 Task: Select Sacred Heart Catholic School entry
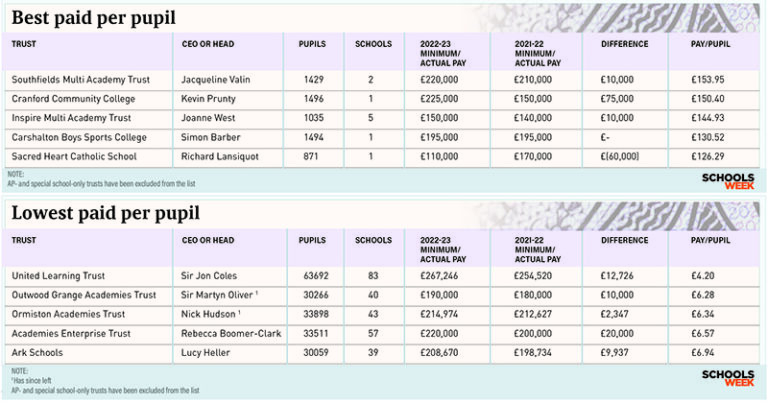pos(73,156)
